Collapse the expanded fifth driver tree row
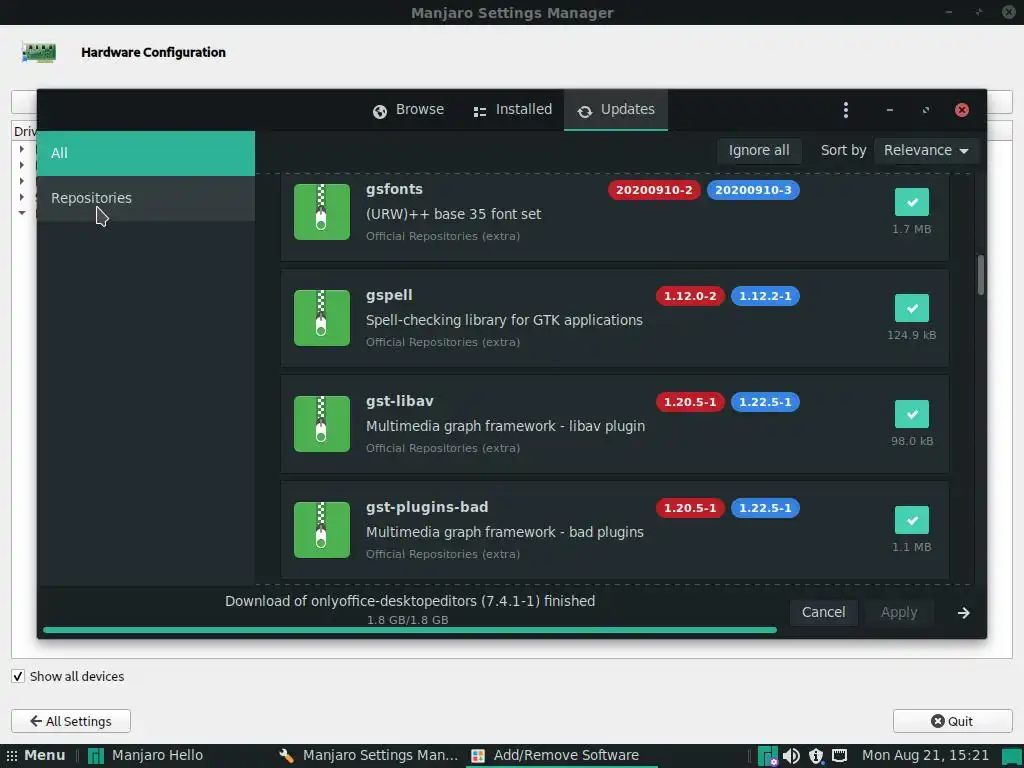 pyautogui.click(x=22, y=212)
